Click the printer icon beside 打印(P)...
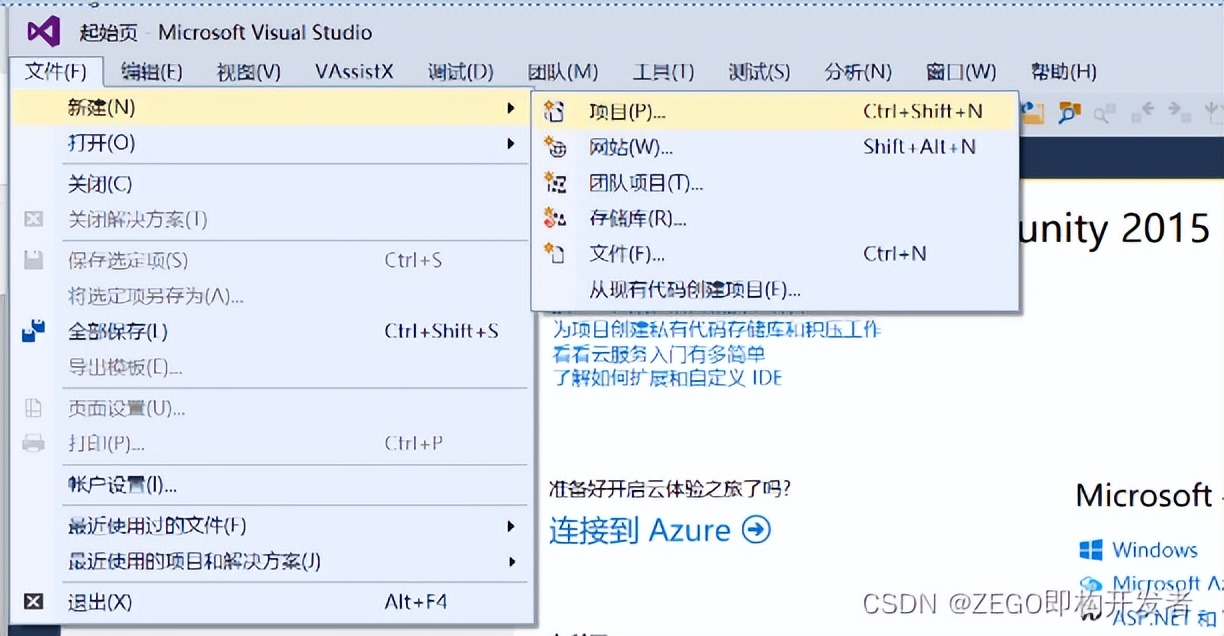Viewport: 1224px width, 636px height. [34, 443]
